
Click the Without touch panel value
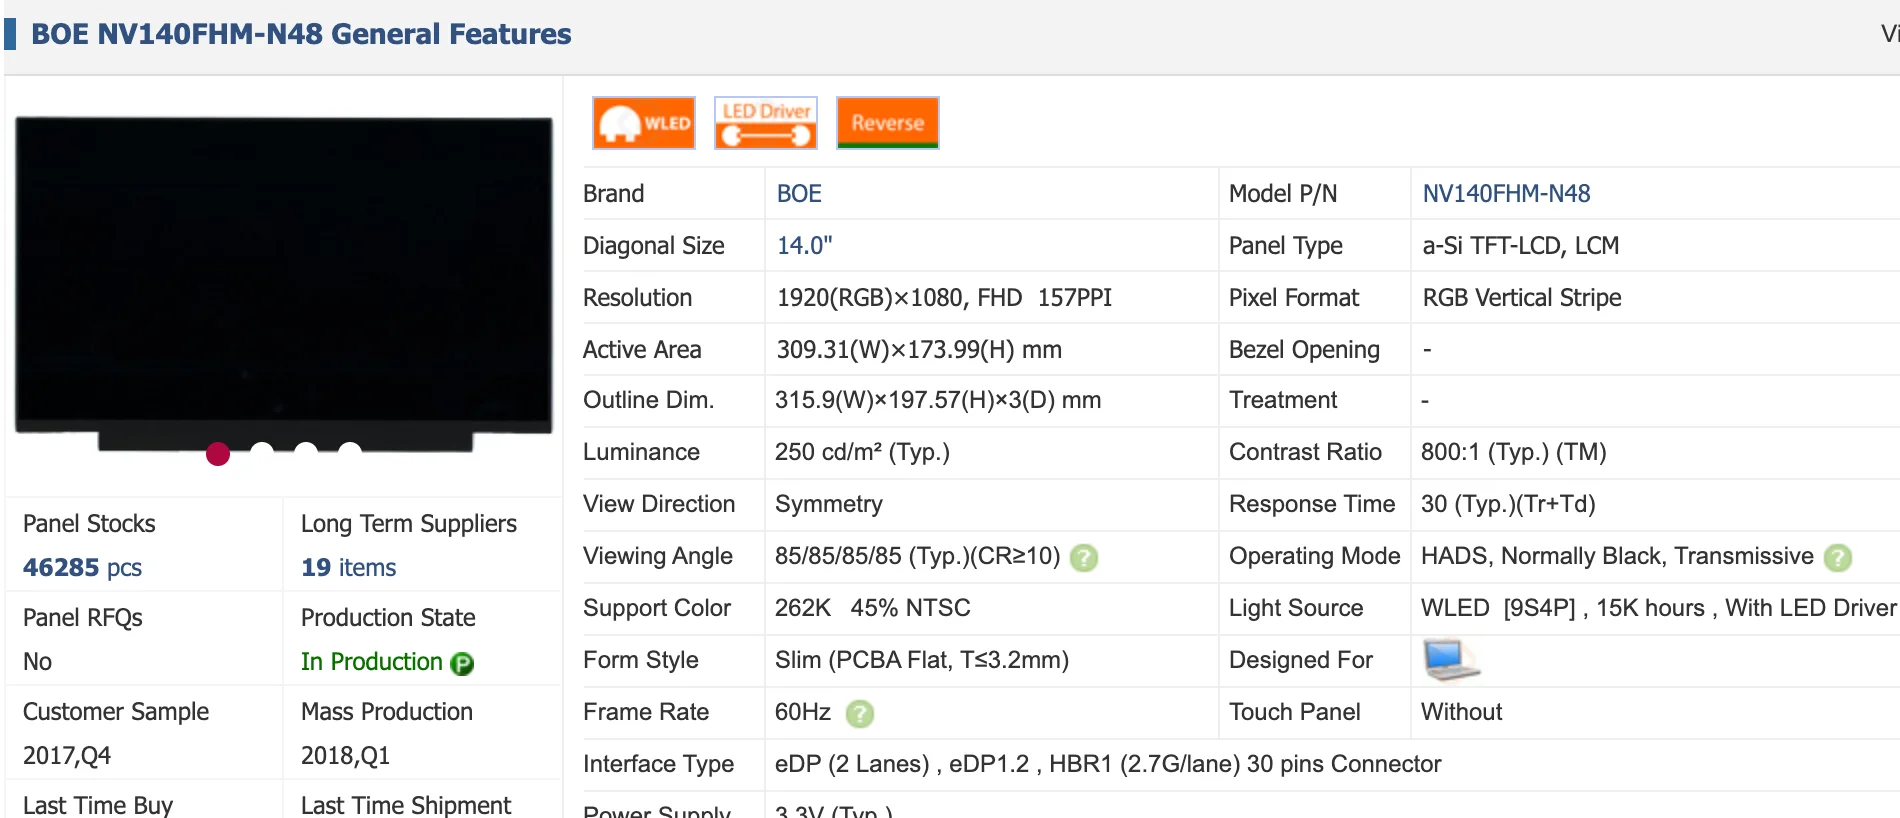pos(1461,712)
